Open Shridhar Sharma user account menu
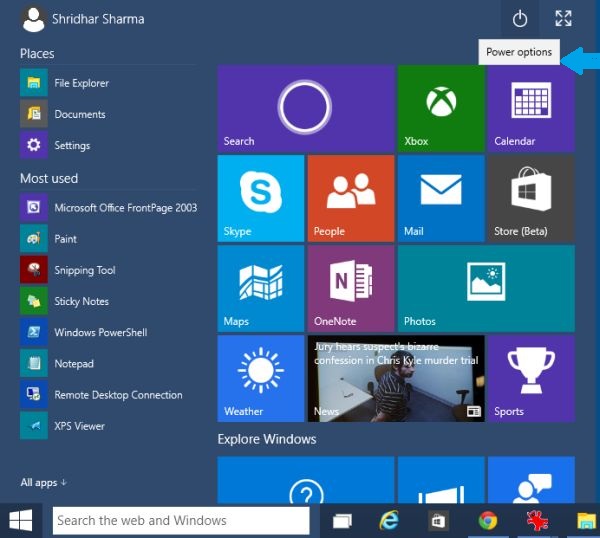This screenshot has height=538, width=600. click(82, 19)
